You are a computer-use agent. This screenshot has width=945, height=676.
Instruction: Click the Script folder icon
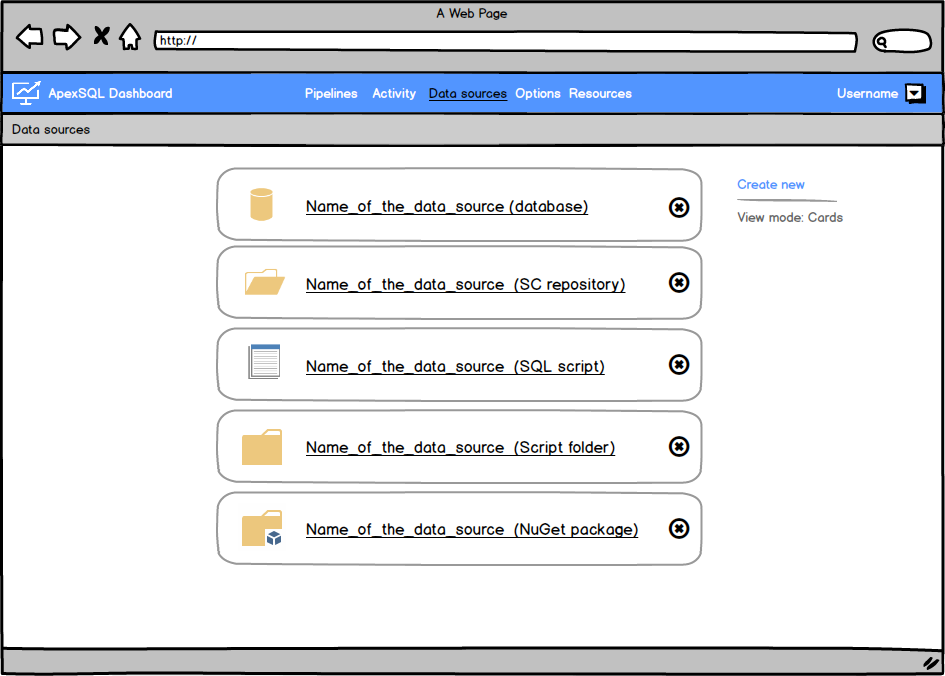pos(262,447)
